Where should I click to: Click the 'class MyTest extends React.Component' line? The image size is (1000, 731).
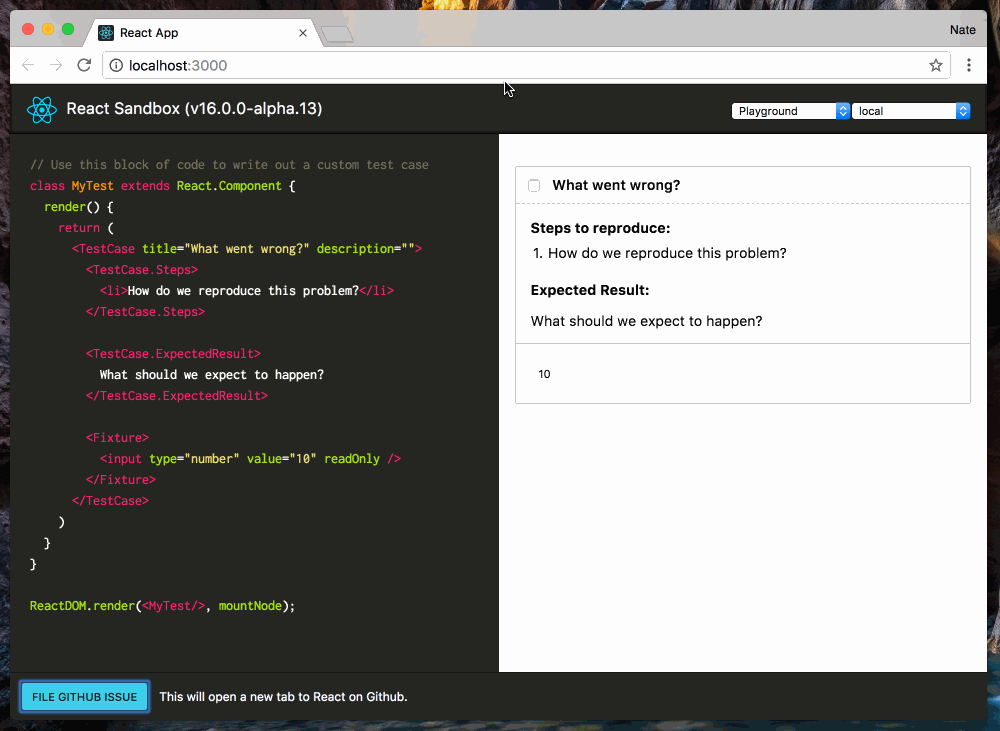tap(163, 186)
